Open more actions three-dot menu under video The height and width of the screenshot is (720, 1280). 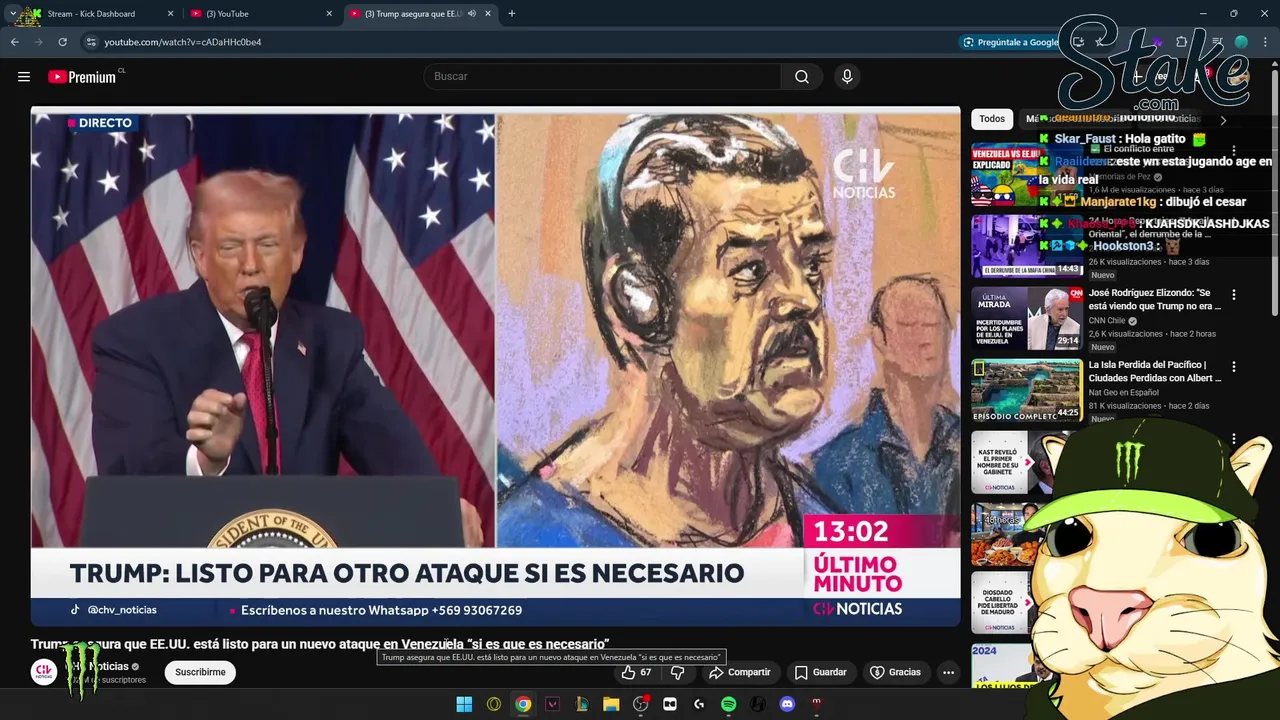pyautogui.click(x=948, y=672)
